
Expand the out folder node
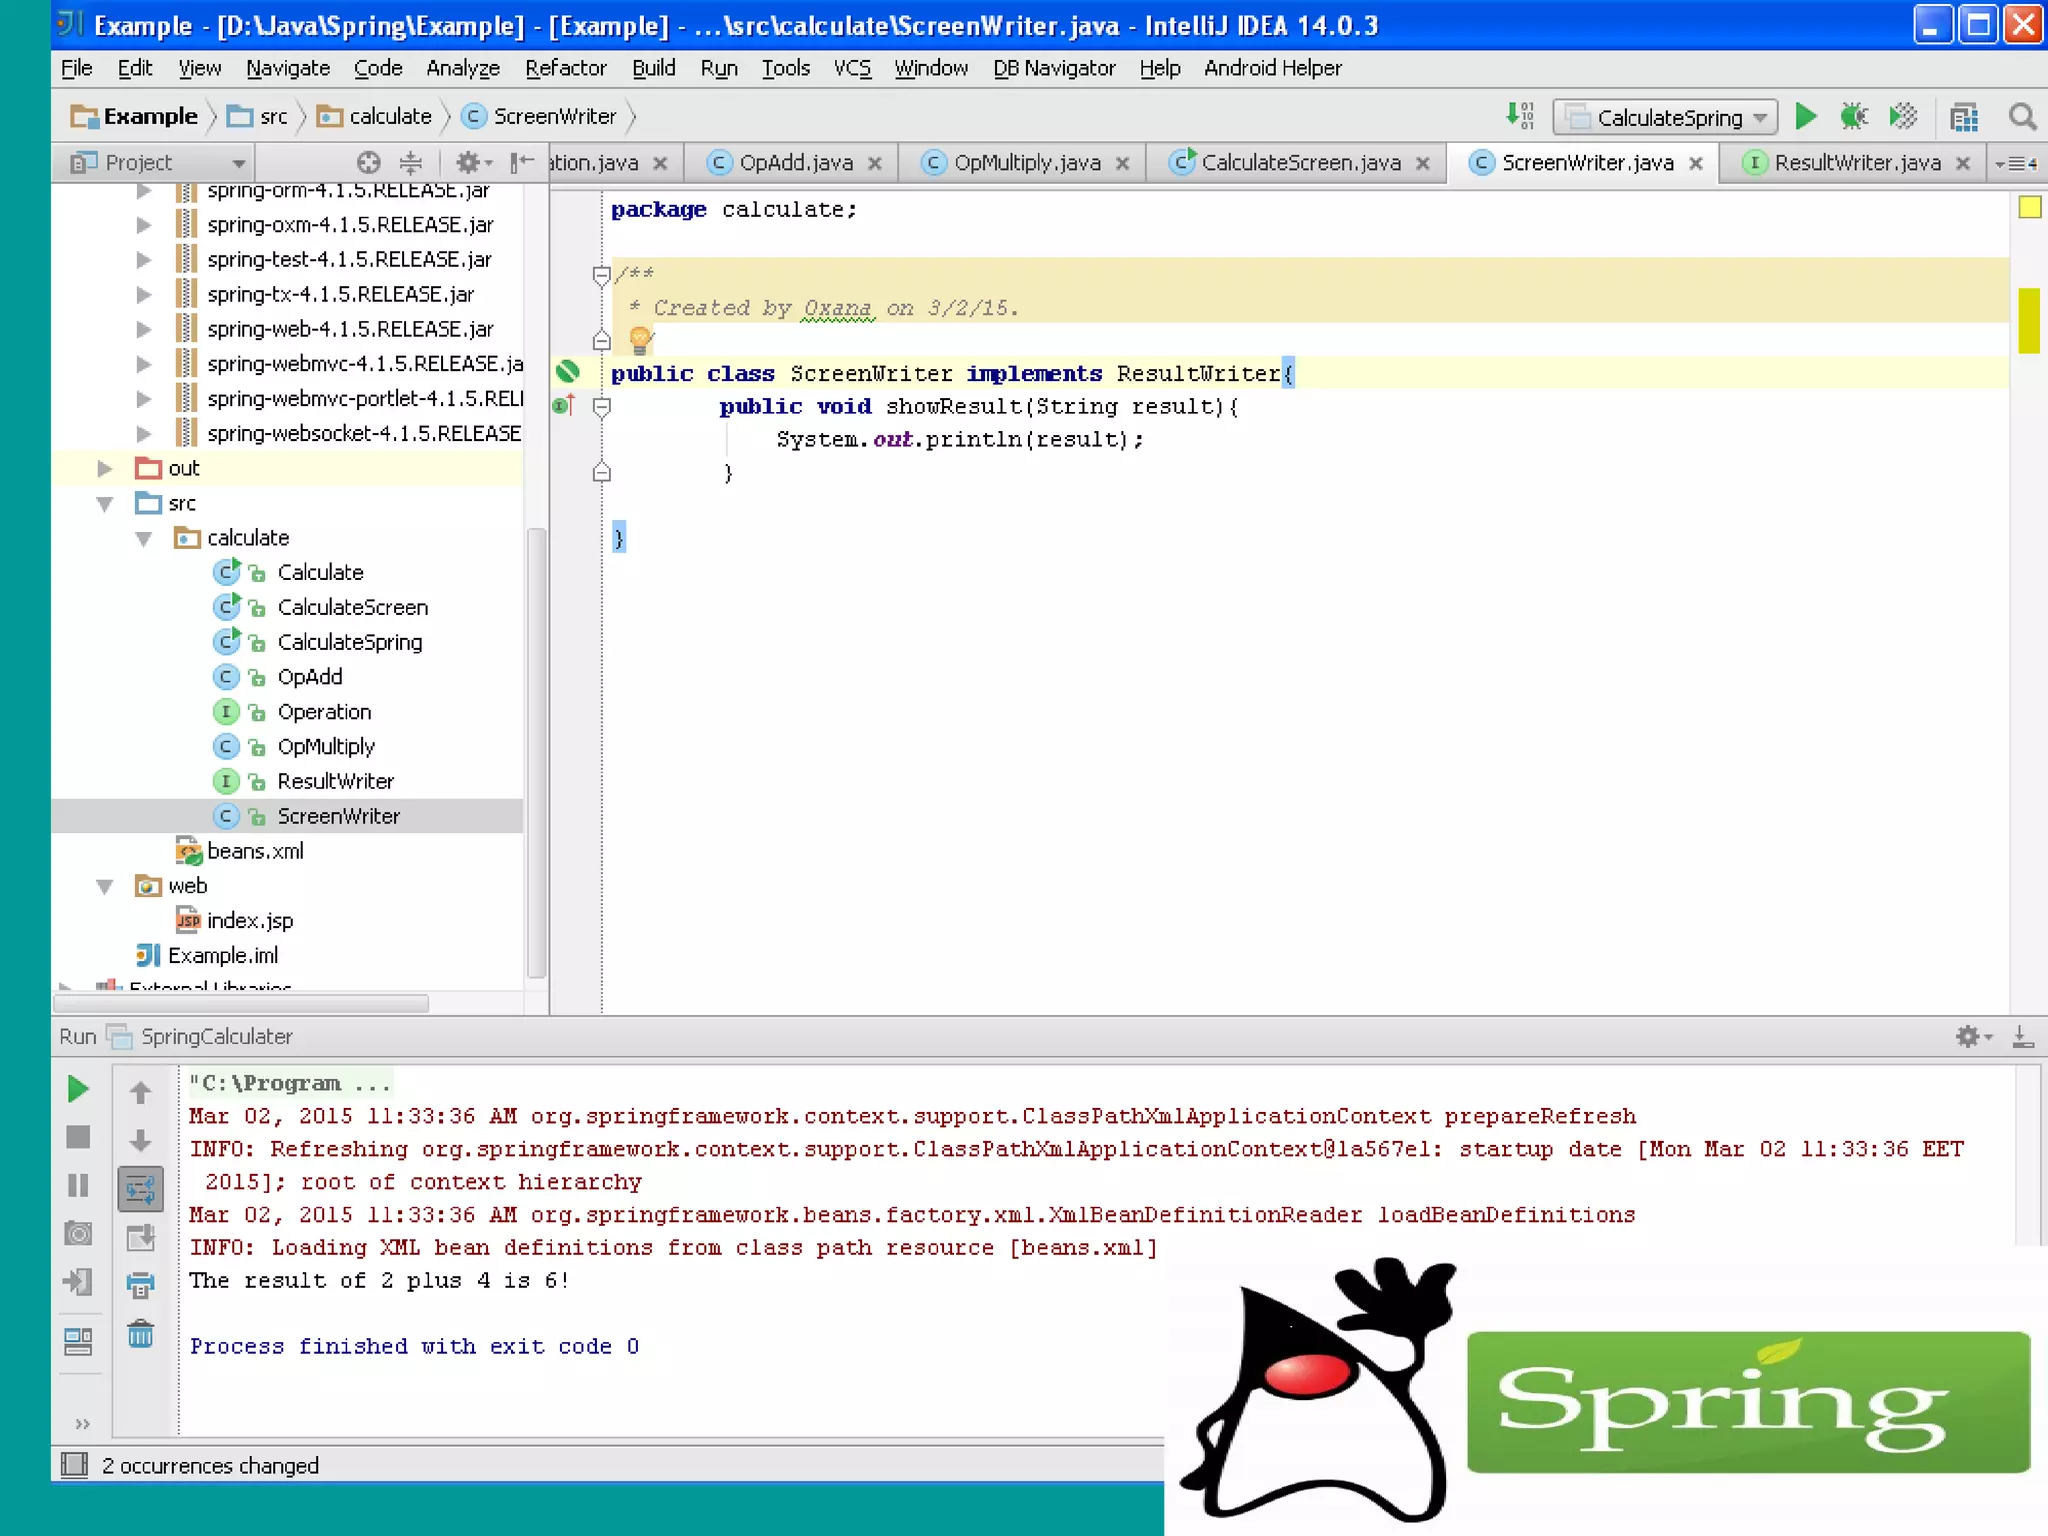(x=105, y=469)
